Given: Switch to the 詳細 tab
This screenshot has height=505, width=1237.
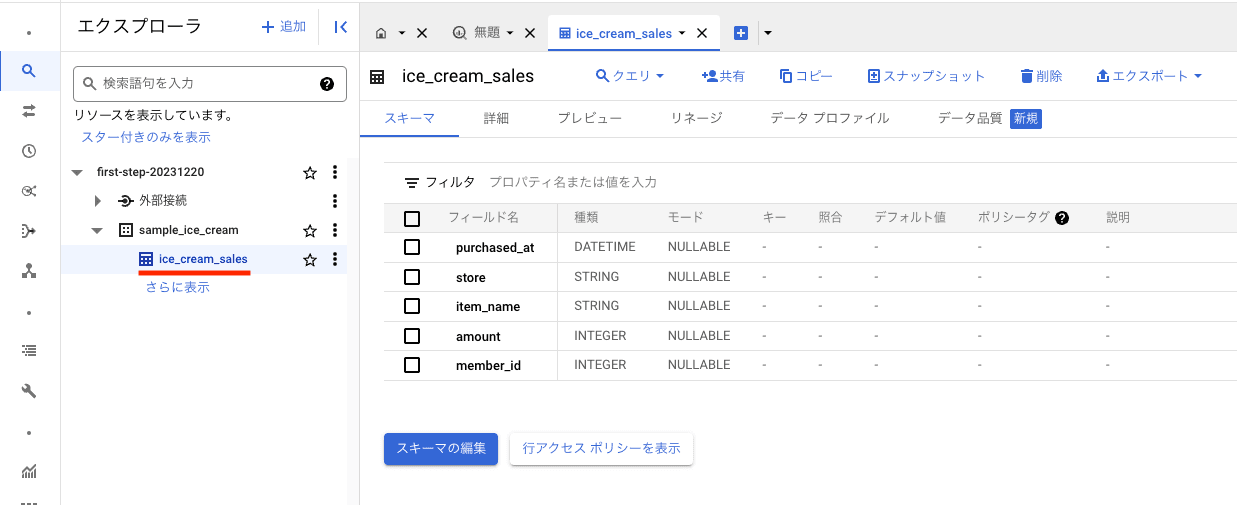Looking at the screenshot, I should point(496,118).
